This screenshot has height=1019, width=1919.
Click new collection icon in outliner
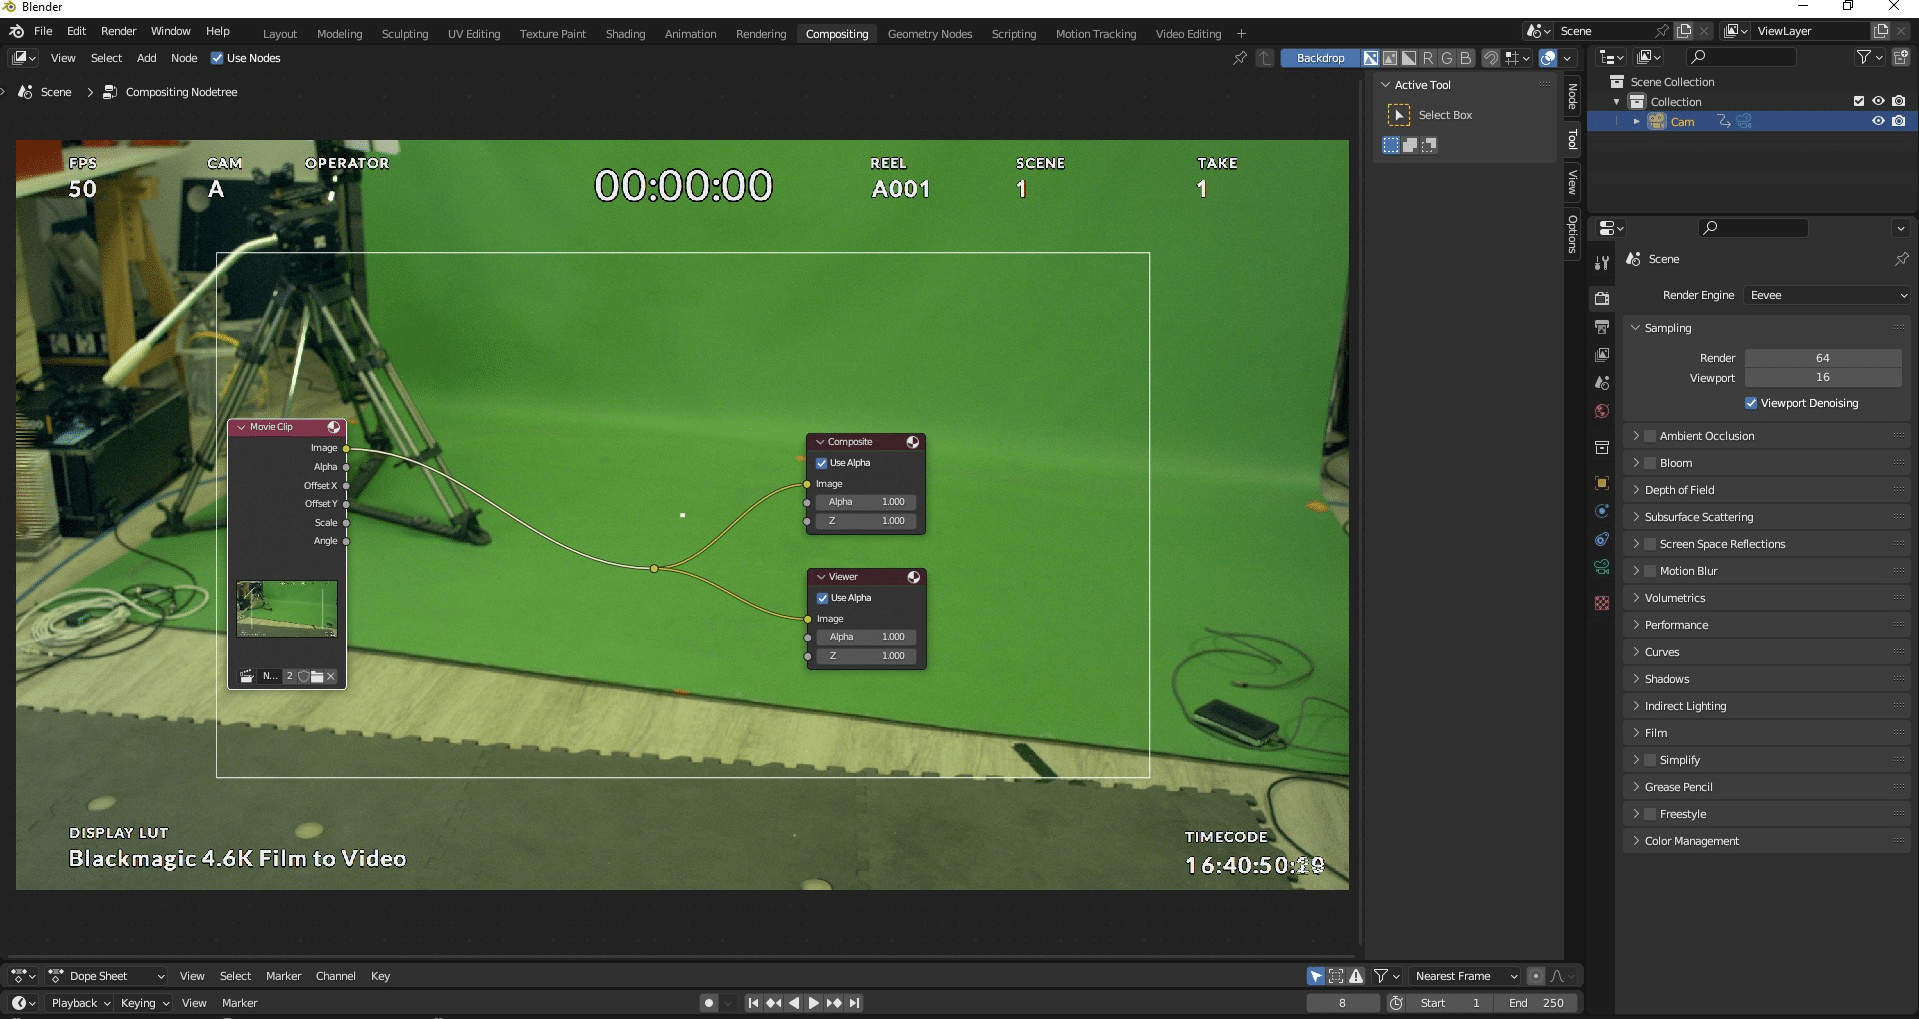click(1900, 58)
